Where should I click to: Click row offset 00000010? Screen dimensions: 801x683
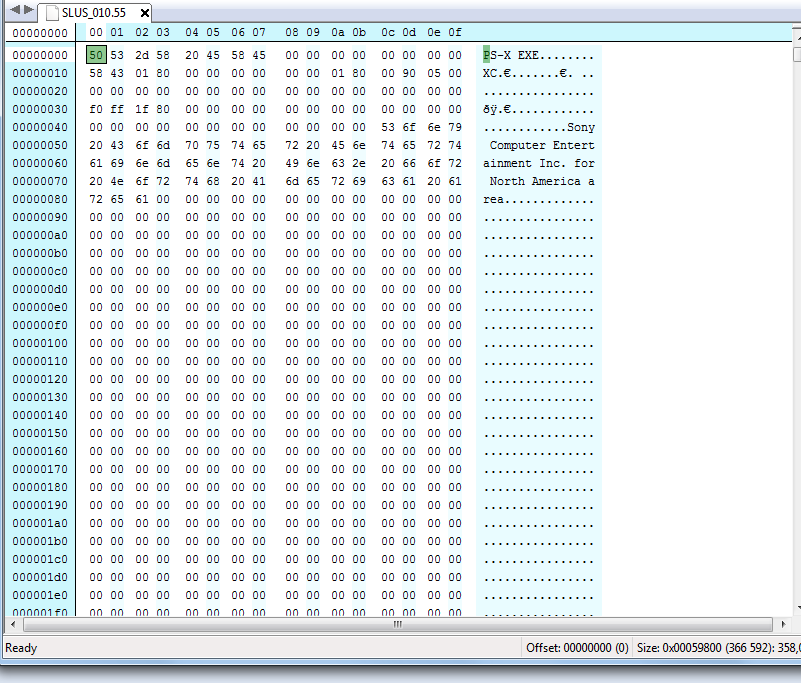point(40,74)
